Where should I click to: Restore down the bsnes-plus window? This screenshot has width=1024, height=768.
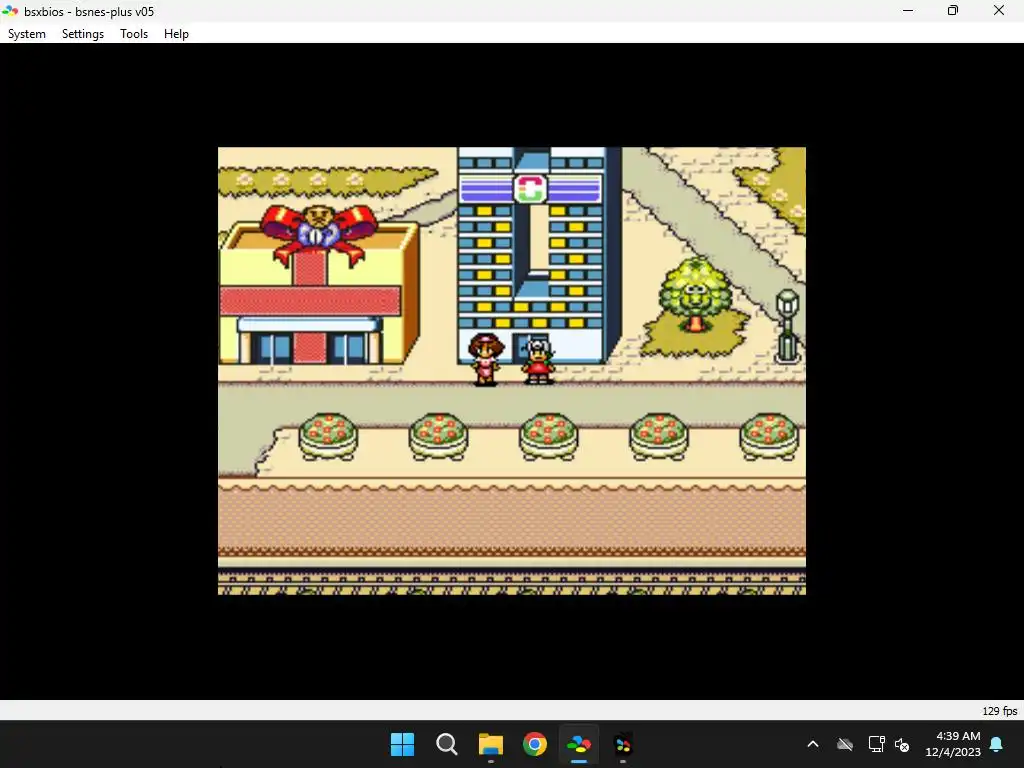[x=953, y=11]
